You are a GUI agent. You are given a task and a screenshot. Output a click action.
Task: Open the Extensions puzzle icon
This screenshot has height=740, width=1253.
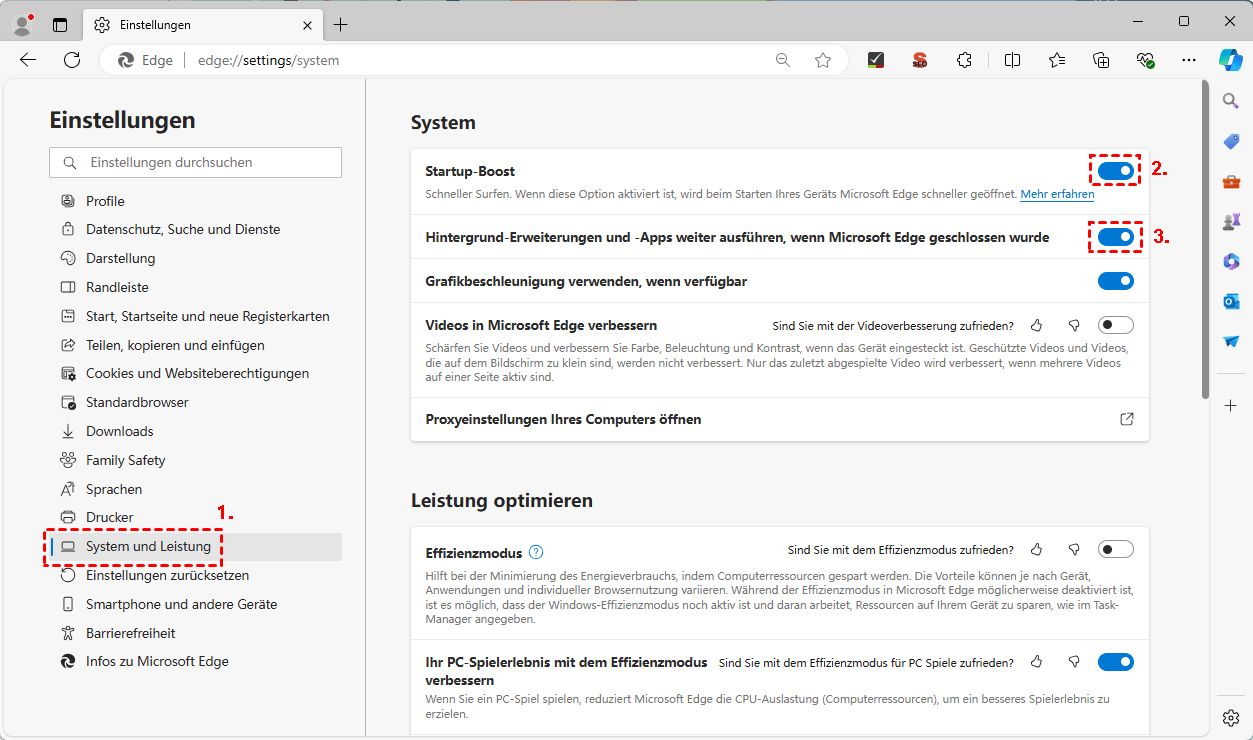point(964,60)
